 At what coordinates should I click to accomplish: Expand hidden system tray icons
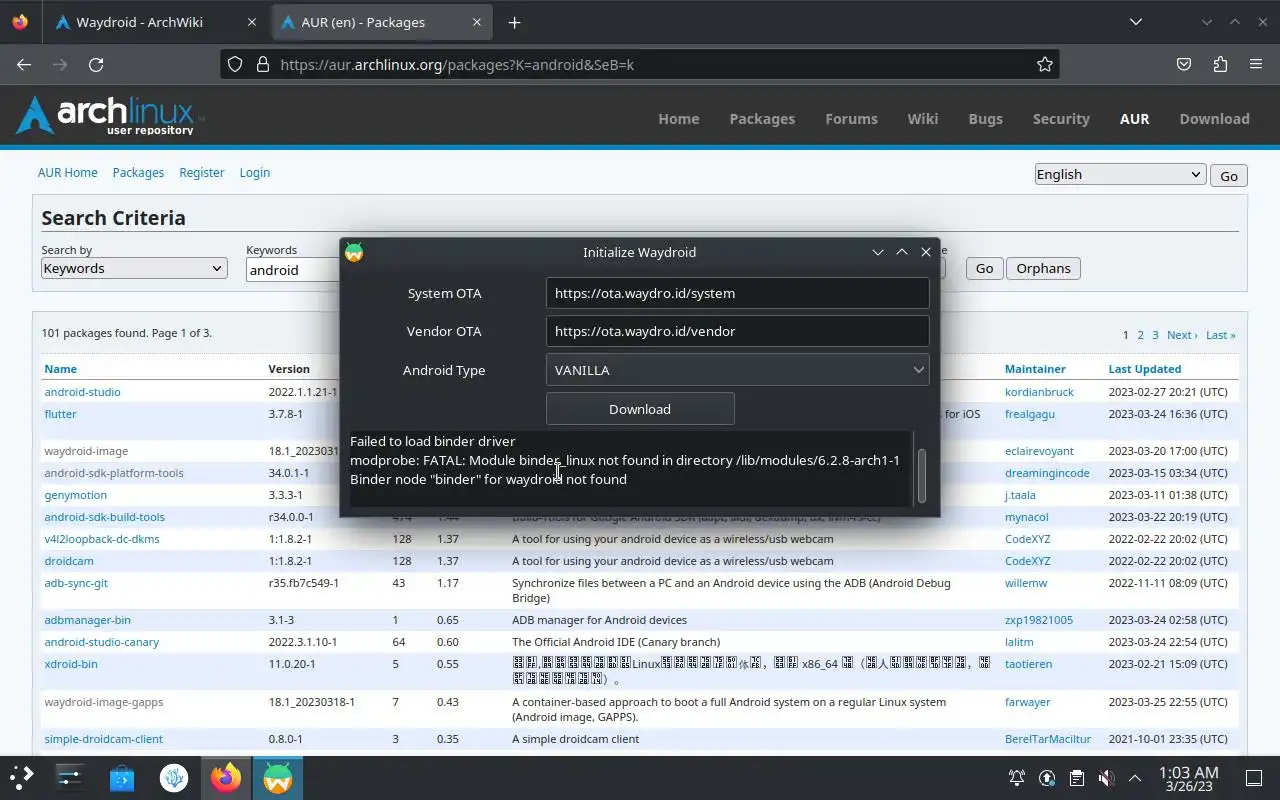pos(1135,777)
